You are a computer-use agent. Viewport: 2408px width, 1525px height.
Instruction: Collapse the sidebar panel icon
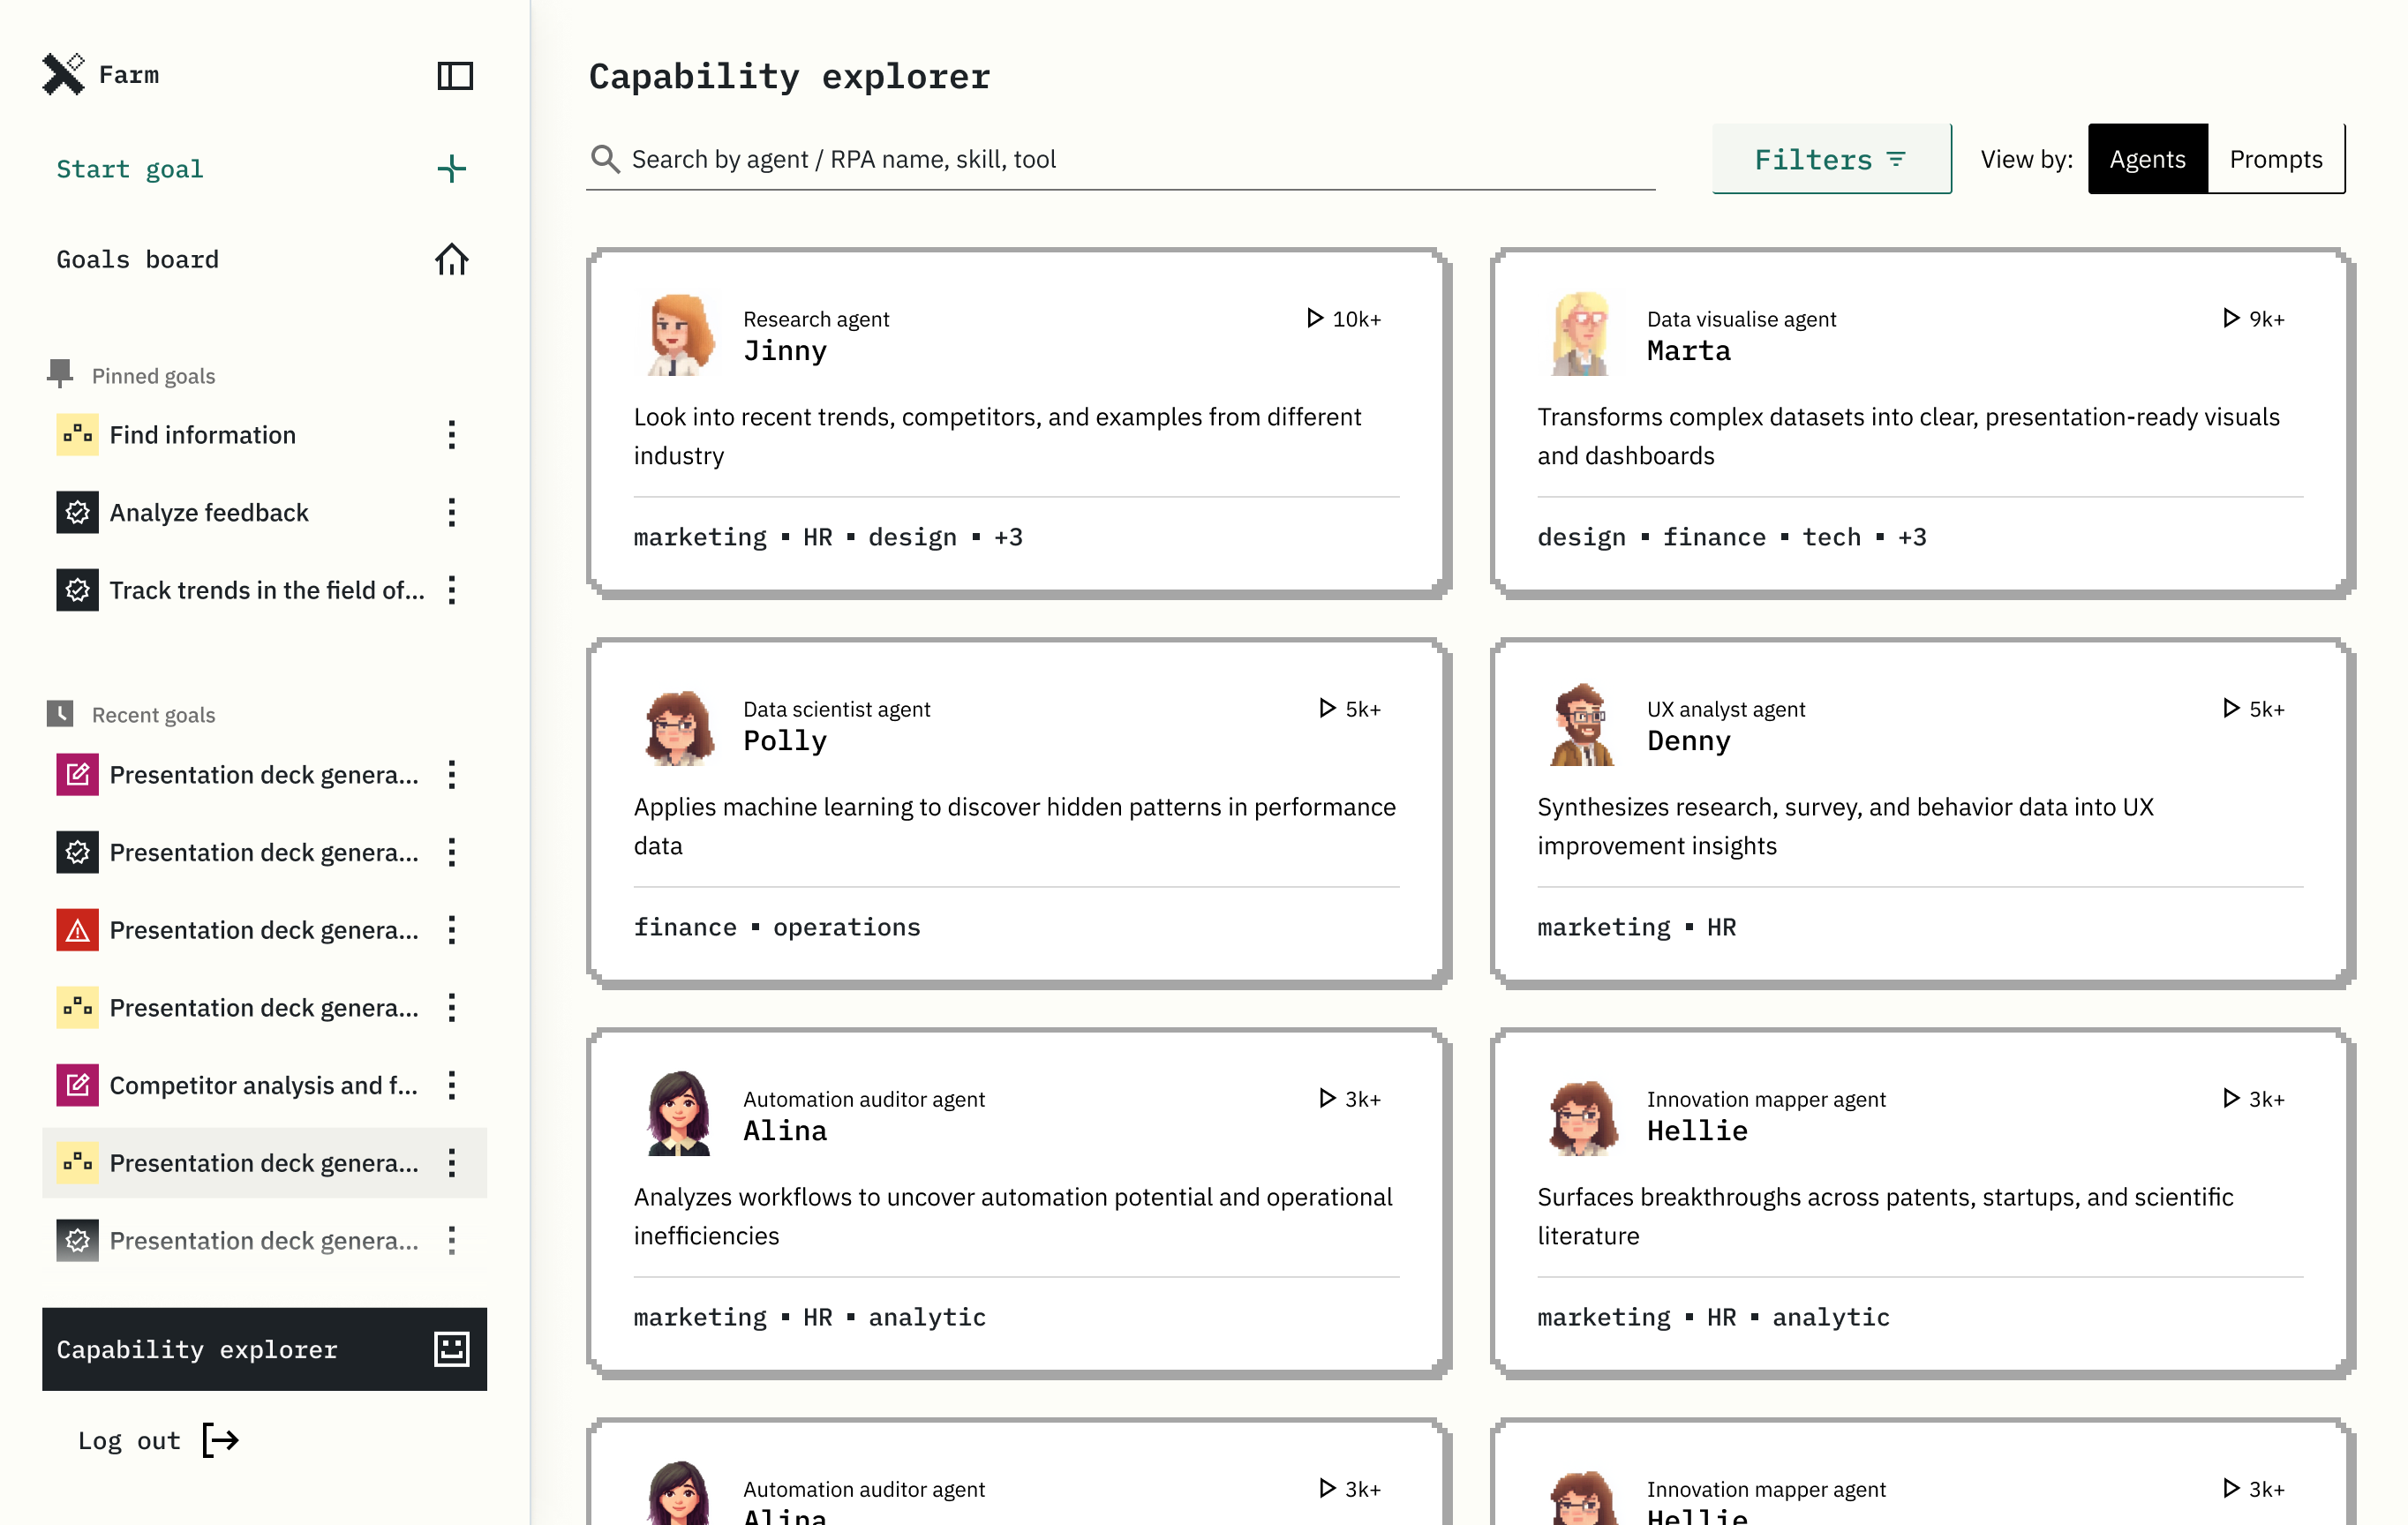455,75
